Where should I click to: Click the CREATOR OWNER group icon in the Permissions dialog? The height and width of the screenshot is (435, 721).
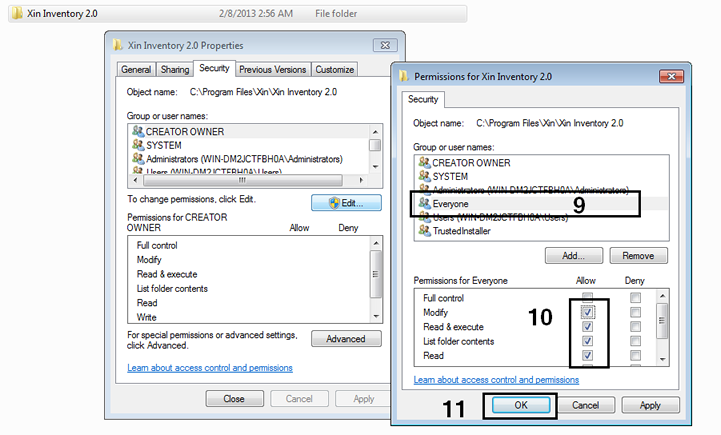(x=424, y=162)
